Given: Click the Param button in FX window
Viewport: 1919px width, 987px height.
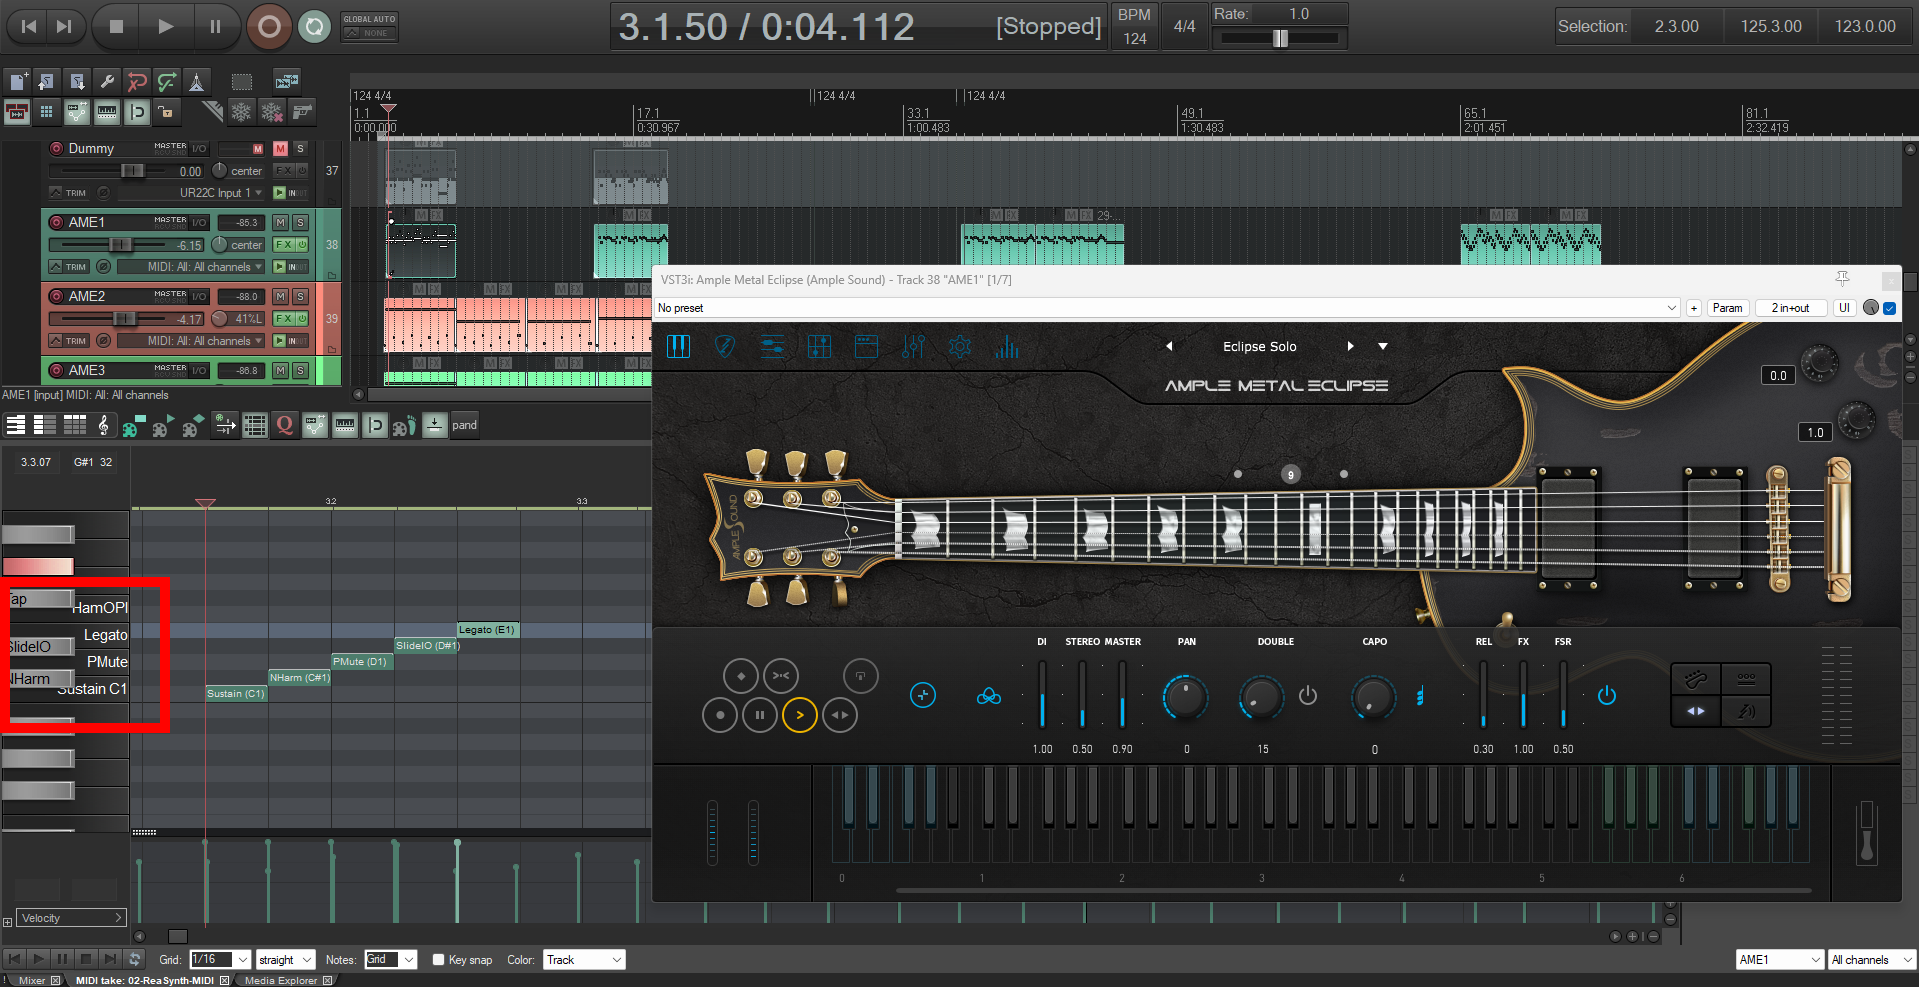Looking at the screenshot, I should pyautogui.click(x=1727, y=308).
